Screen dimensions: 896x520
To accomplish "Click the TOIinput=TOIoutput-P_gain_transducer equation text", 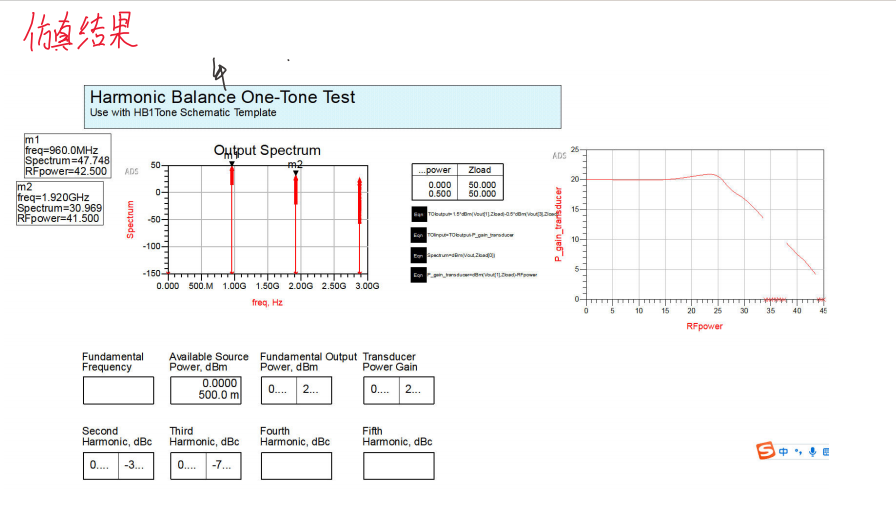I will (x=470, y=235).
